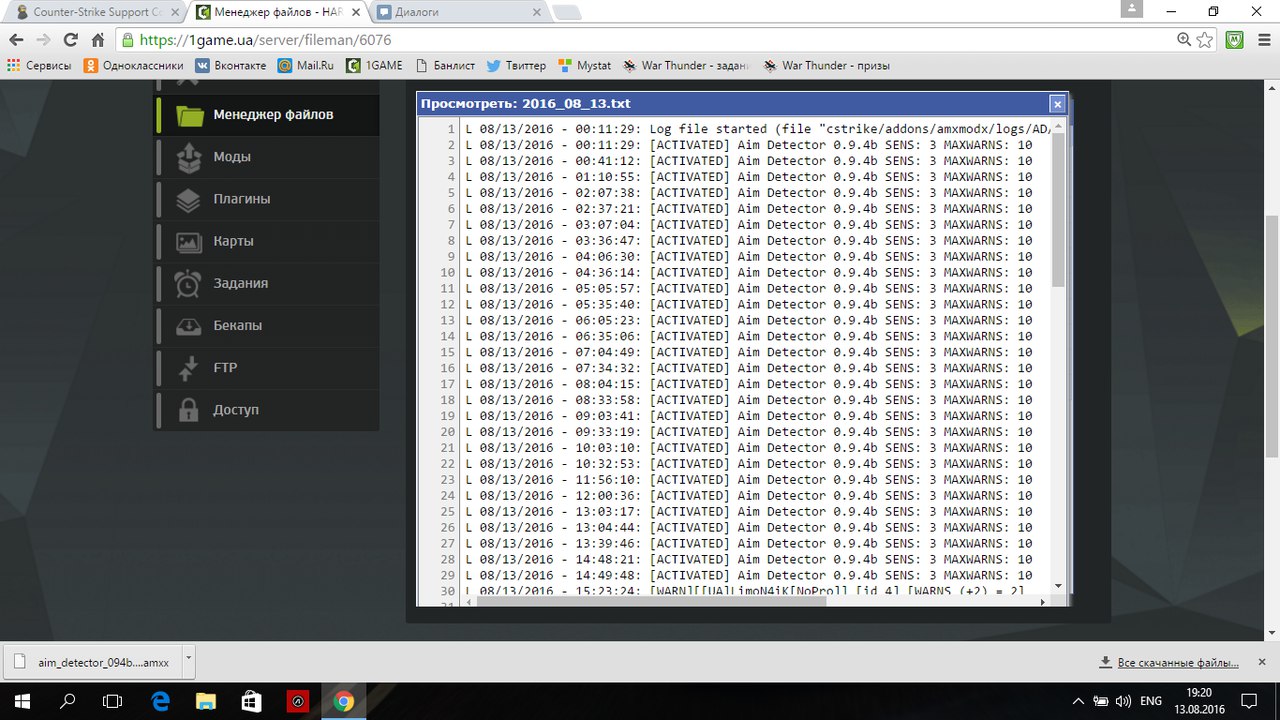Viewport: 1280px width, 720px height.
Task: Click log entry at 12:00:36
Action: 749,496
